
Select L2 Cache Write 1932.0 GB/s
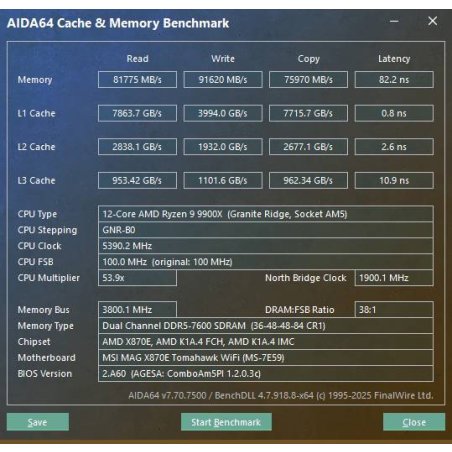(x=223, y=147)
